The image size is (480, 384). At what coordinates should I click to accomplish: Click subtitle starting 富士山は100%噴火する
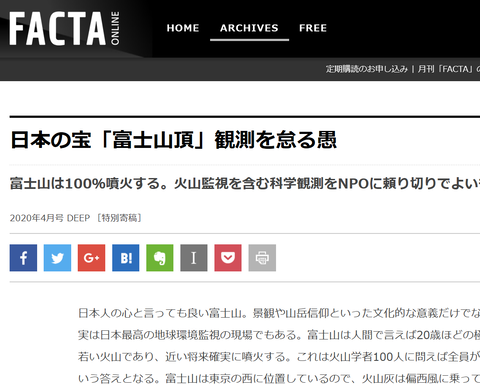pyautogui.click(x=245, y=184)
